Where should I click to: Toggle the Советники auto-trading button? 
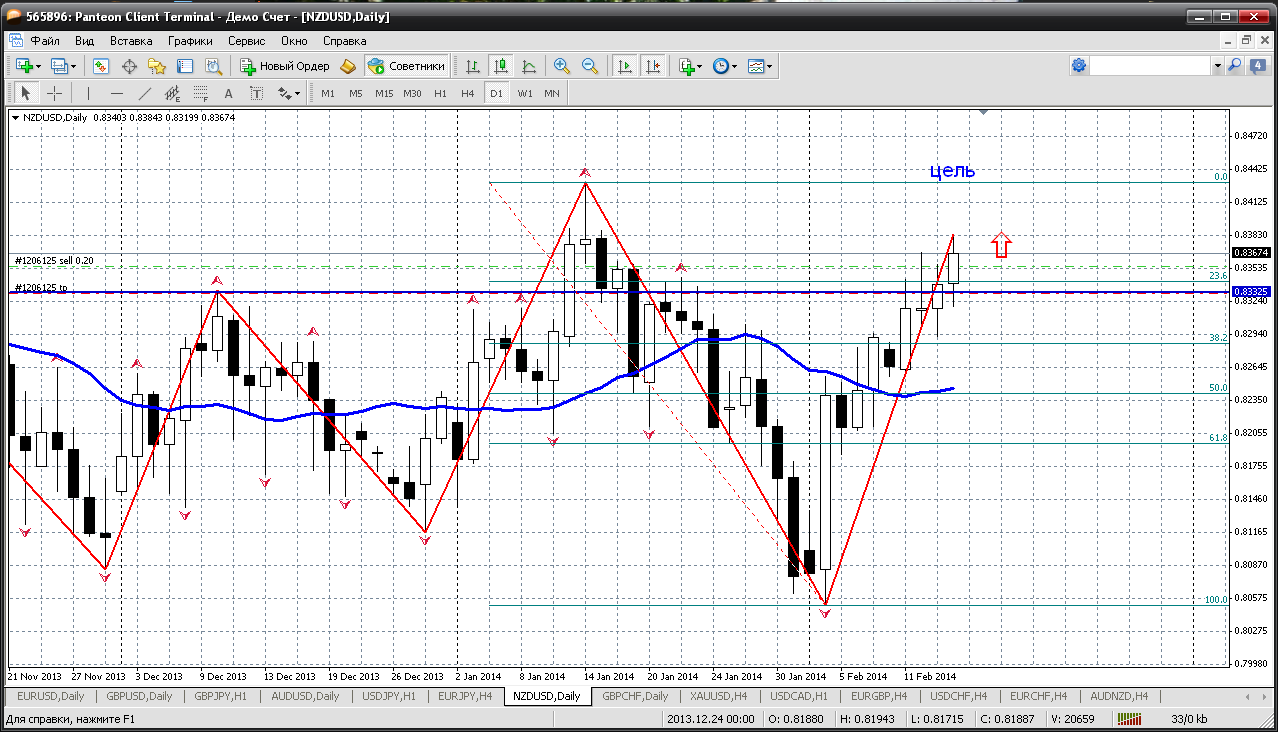[x=406, y=66]
